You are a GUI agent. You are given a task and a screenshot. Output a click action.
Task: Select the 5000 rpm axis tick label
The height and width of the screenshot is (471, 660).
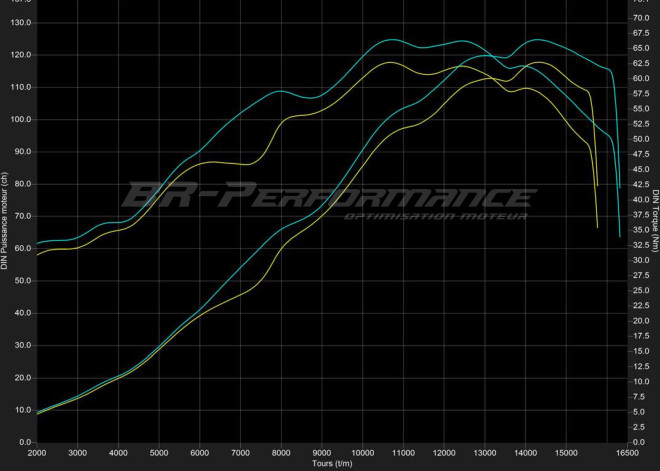point(159,452)
